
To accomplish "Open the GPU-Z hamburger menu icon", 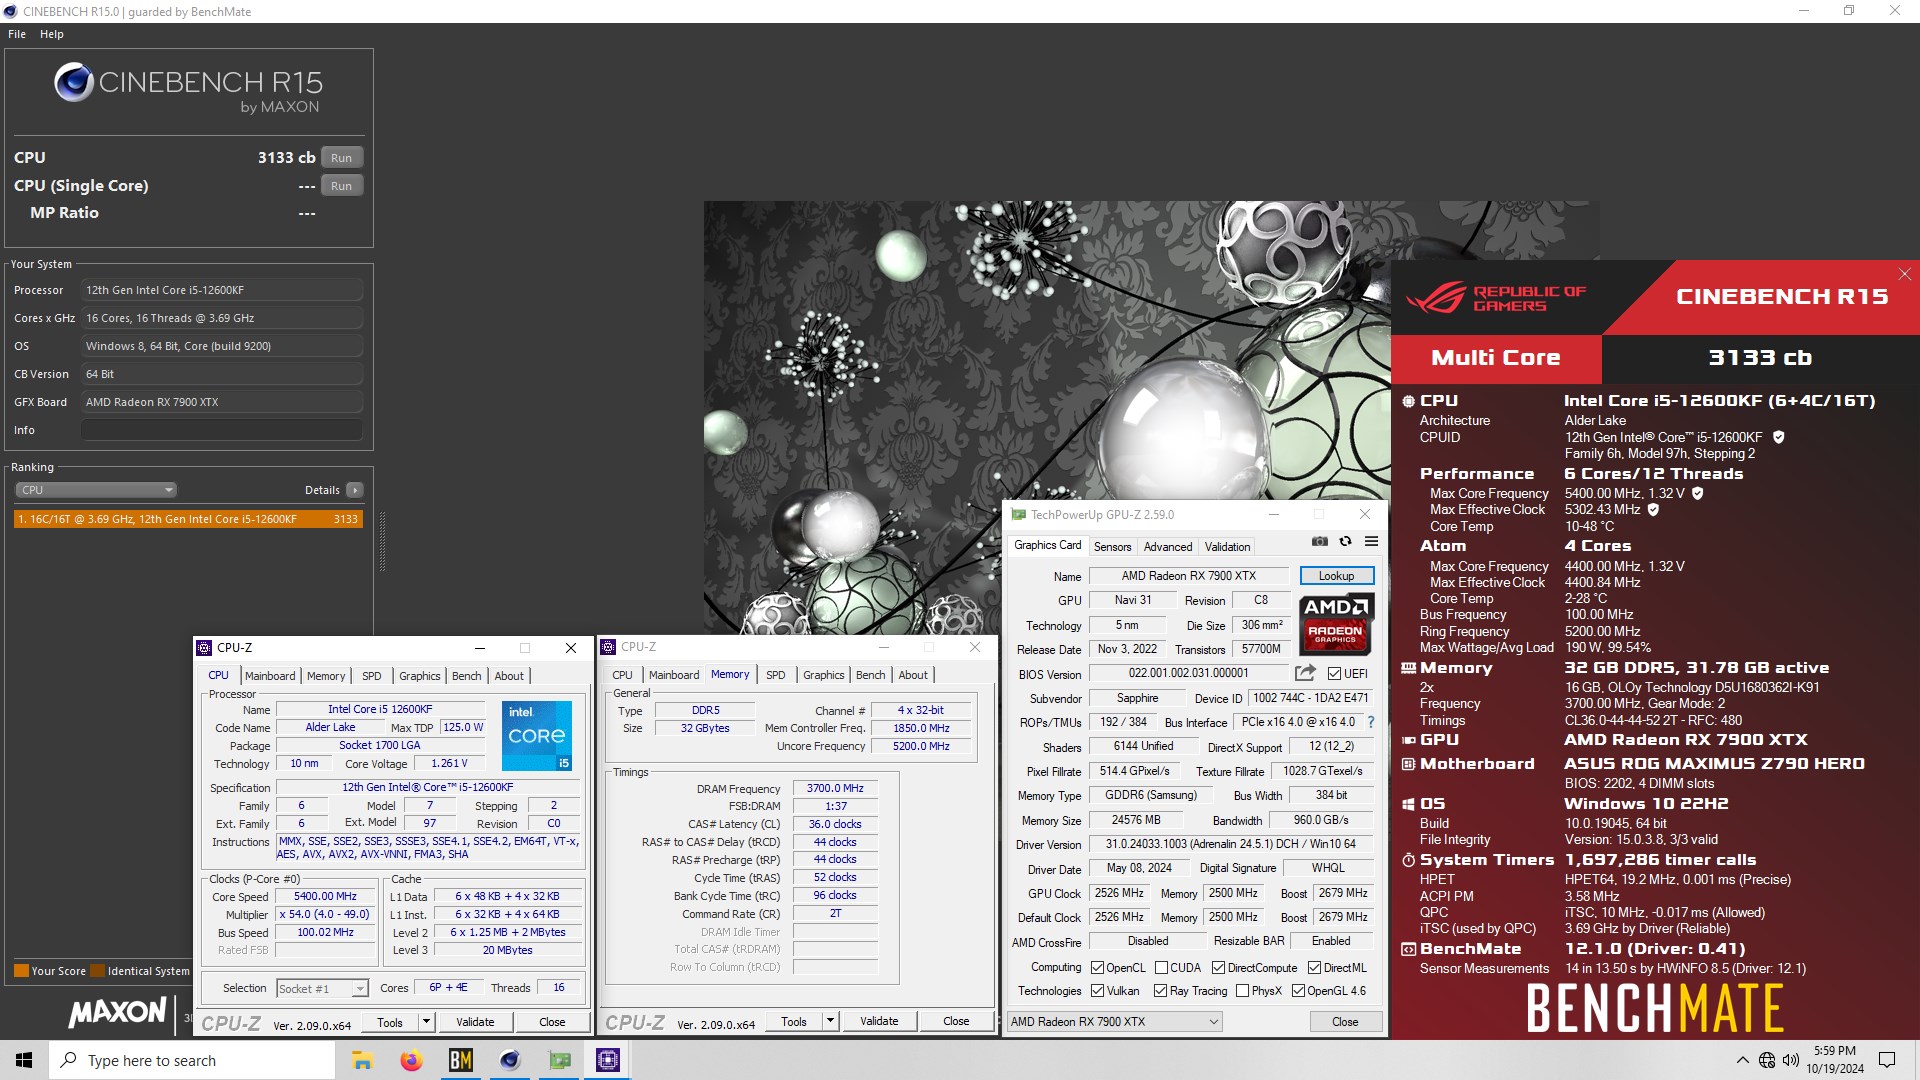I will coord(1372,541).
